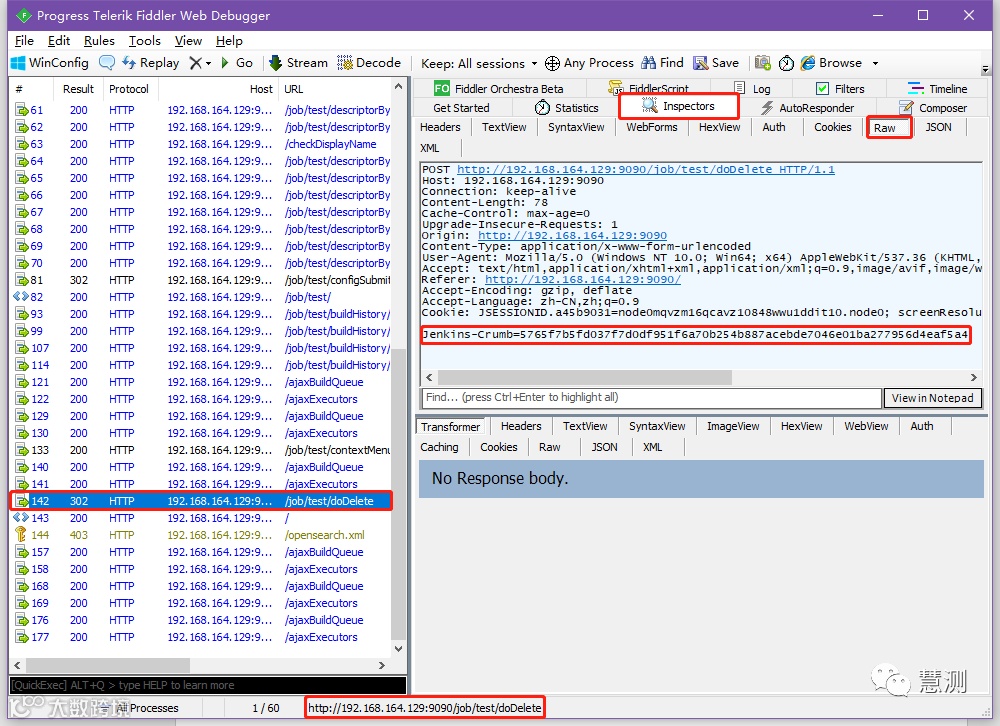
Task: Click the Any Process target icon
Action: point(552,63)
